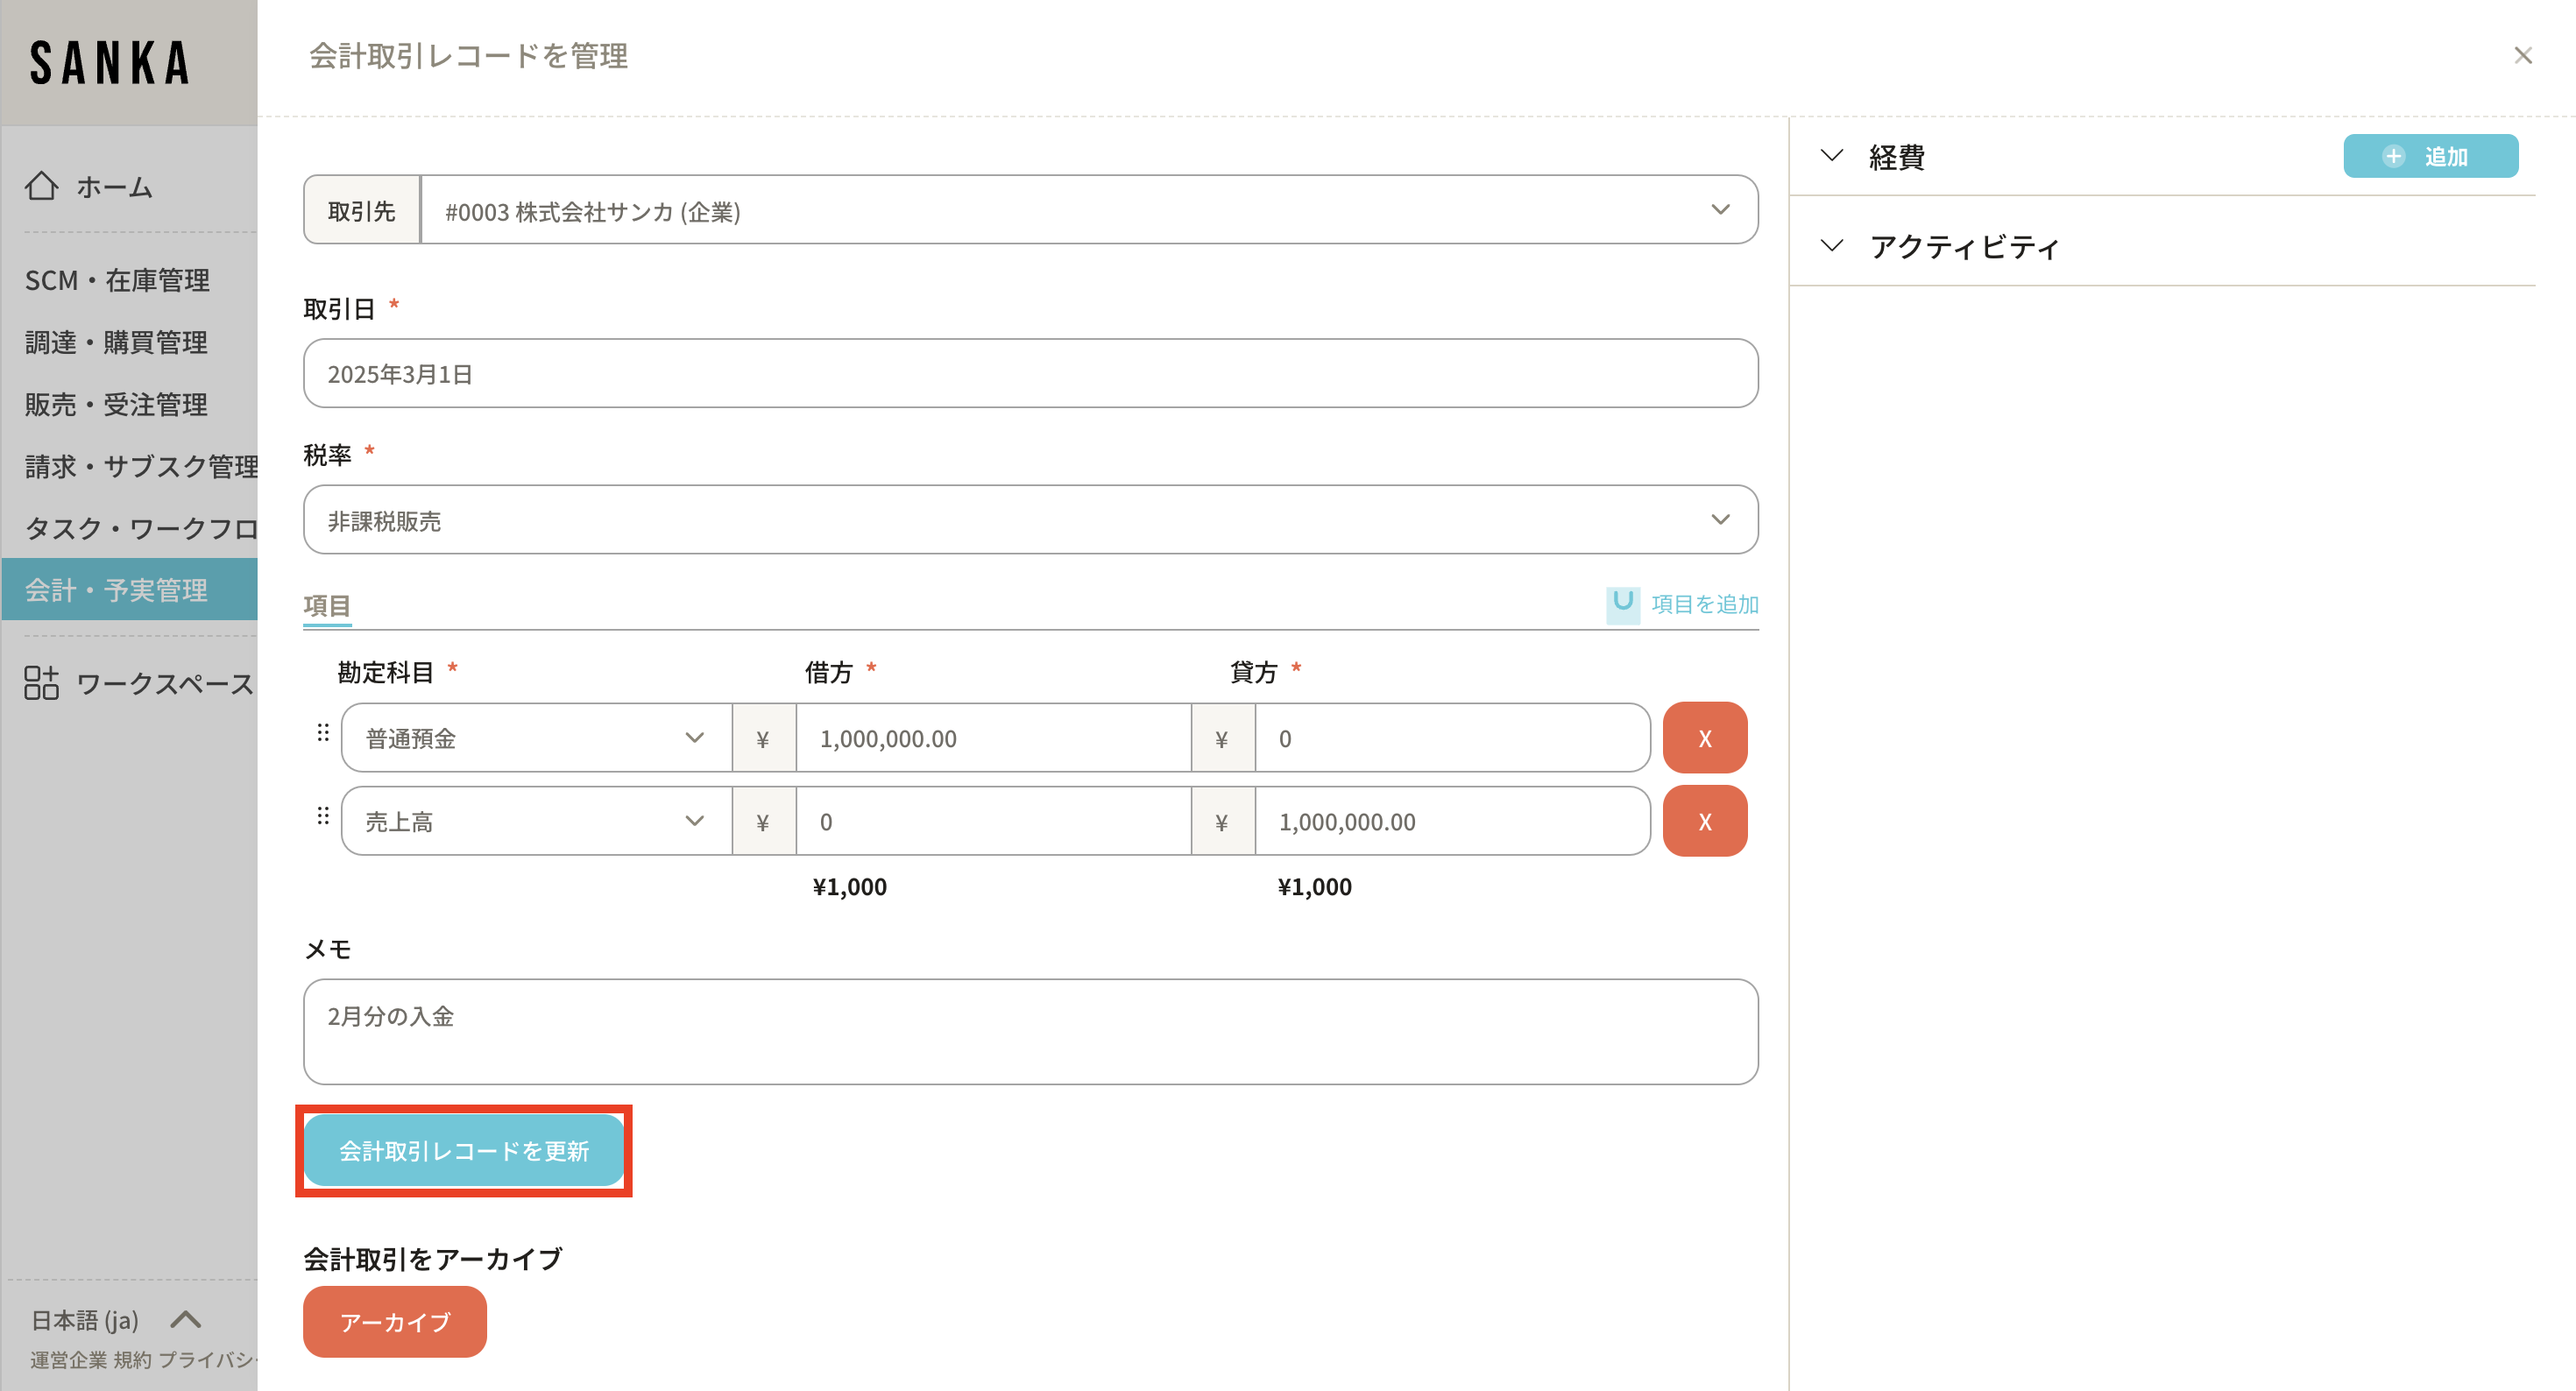Expand the アクティビティ section
2576x1391 pixels.
[x=1831, y=246]
